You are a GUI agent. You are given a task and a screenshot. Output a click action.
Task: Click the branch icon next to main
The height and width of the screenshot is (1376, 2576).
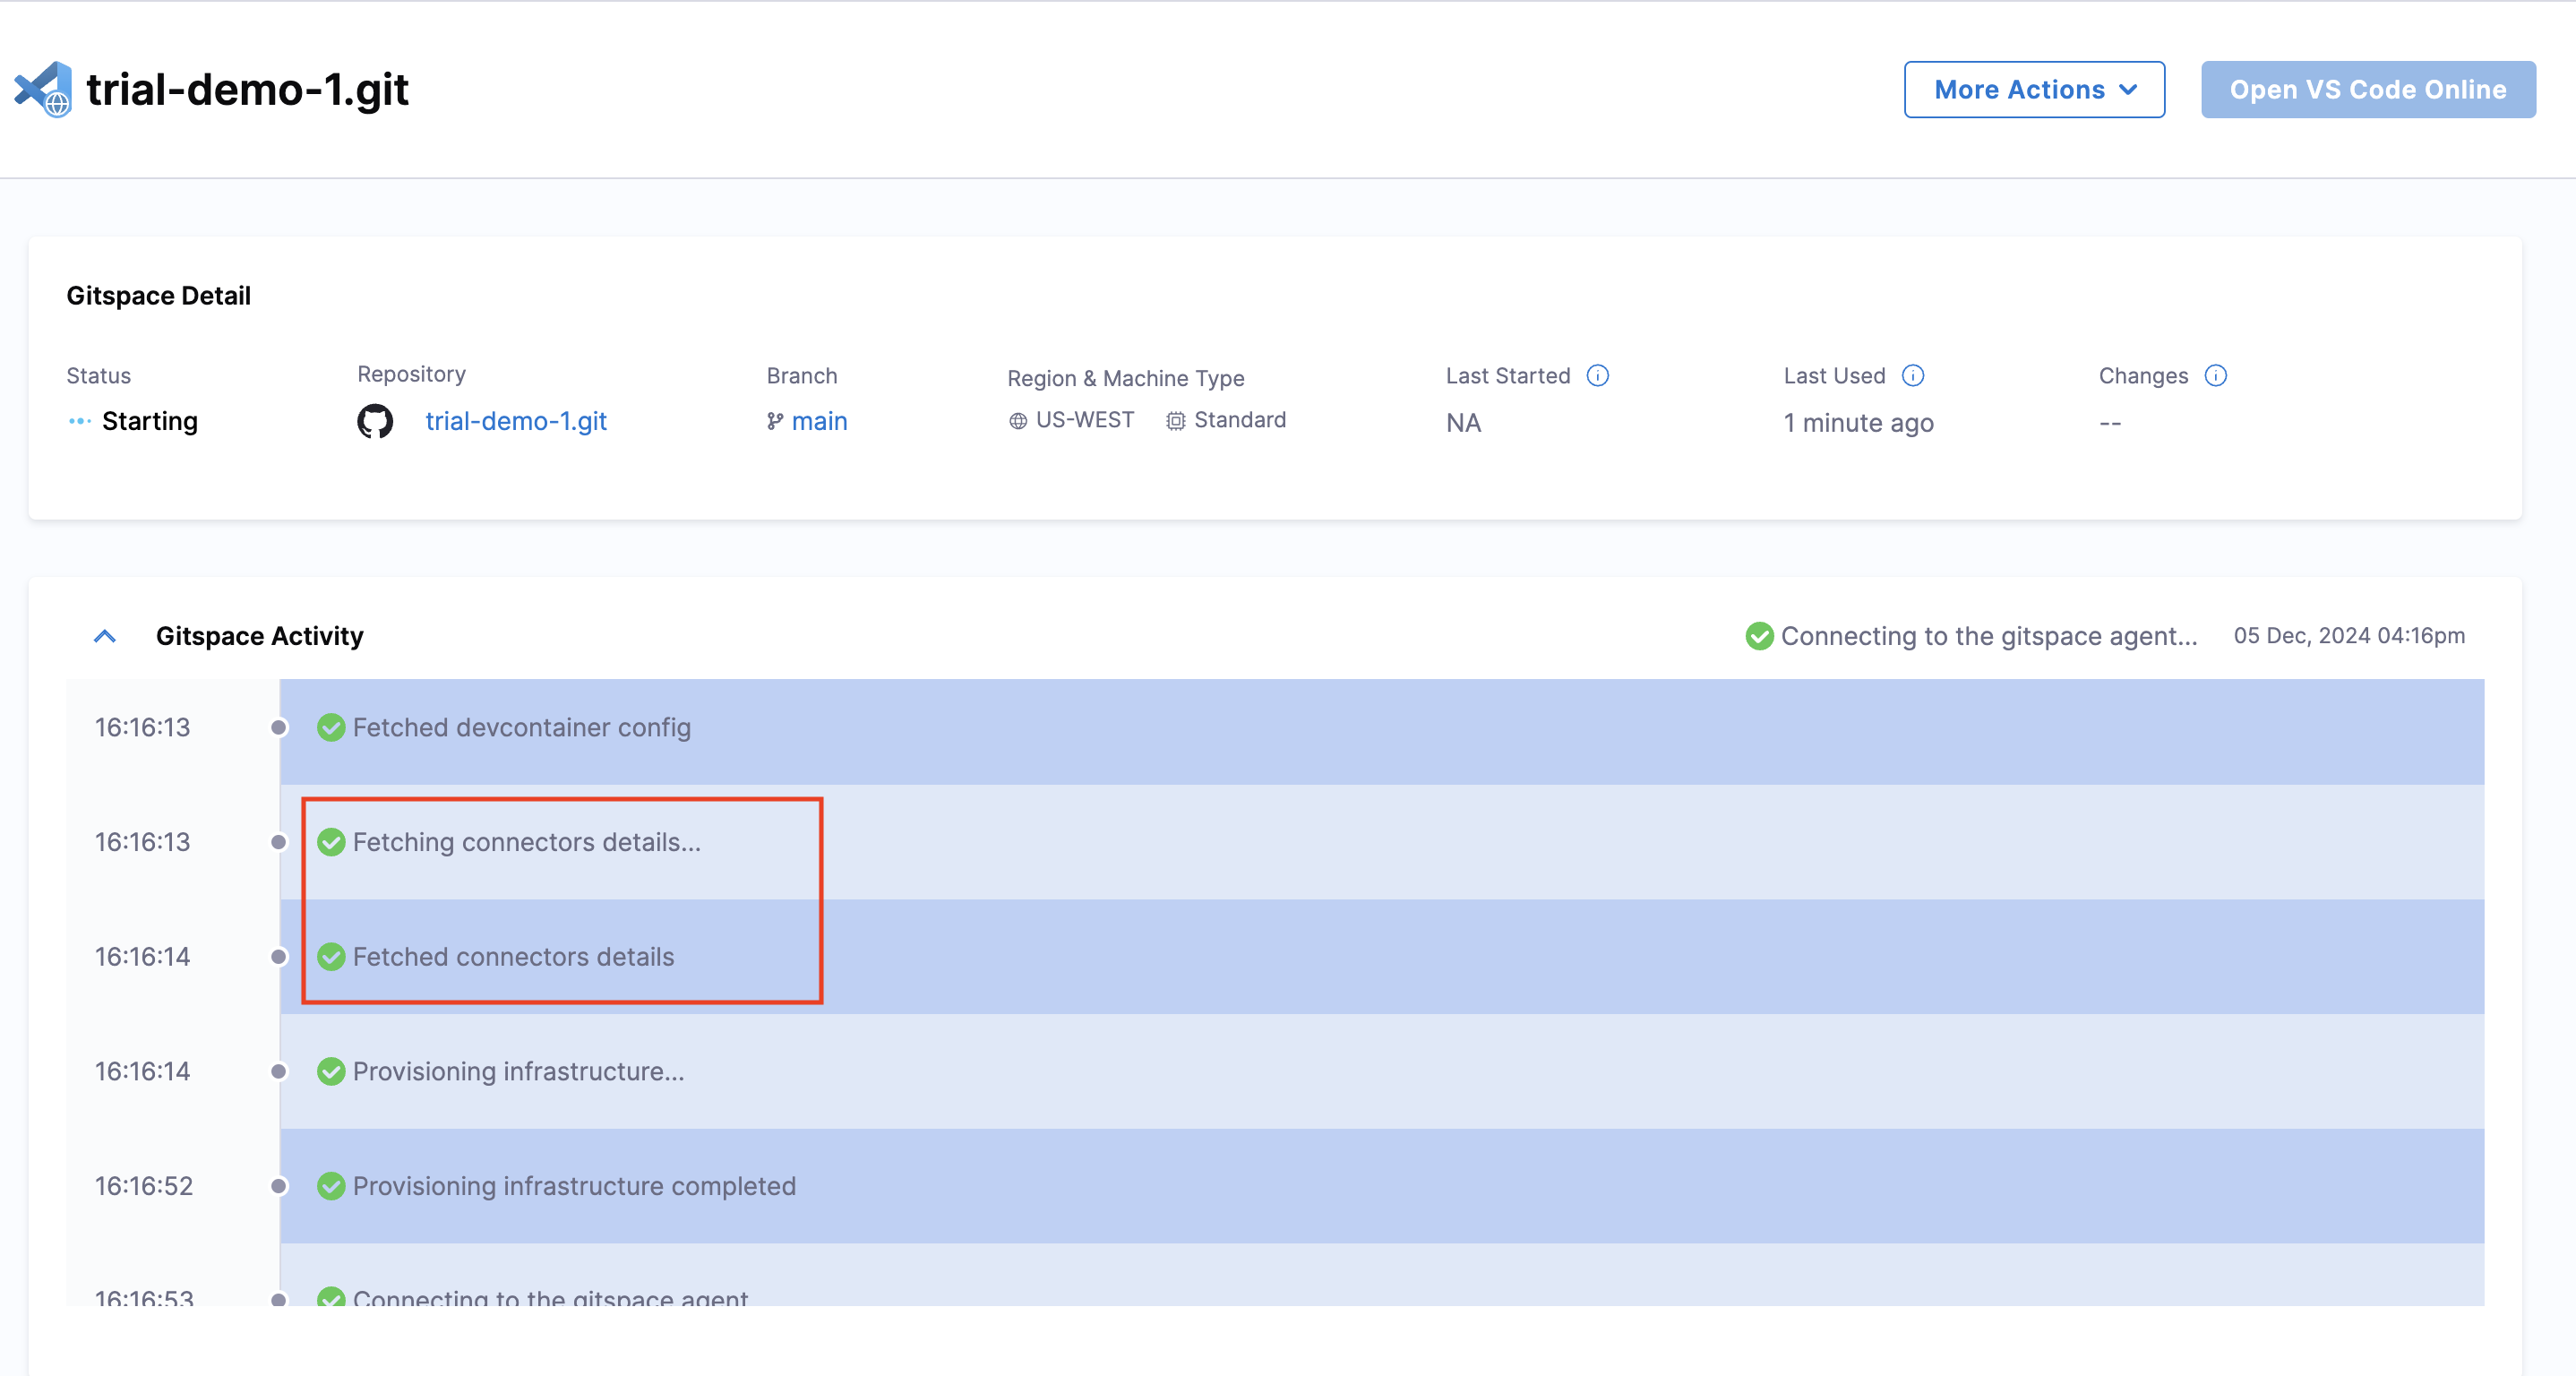coord(774,421)
